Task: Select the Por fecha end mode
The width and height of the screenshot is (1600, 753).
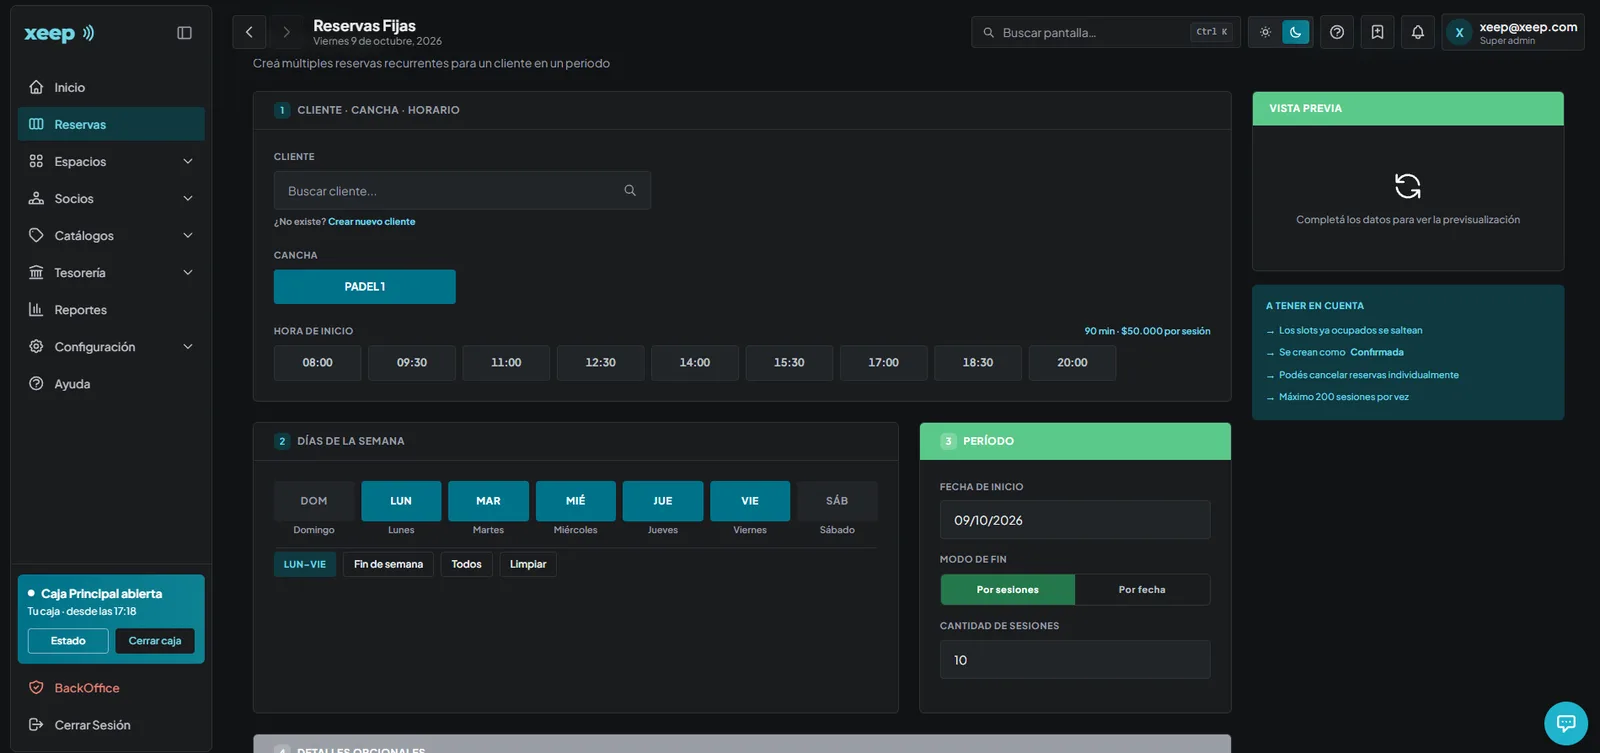Action: [1142, 590]
